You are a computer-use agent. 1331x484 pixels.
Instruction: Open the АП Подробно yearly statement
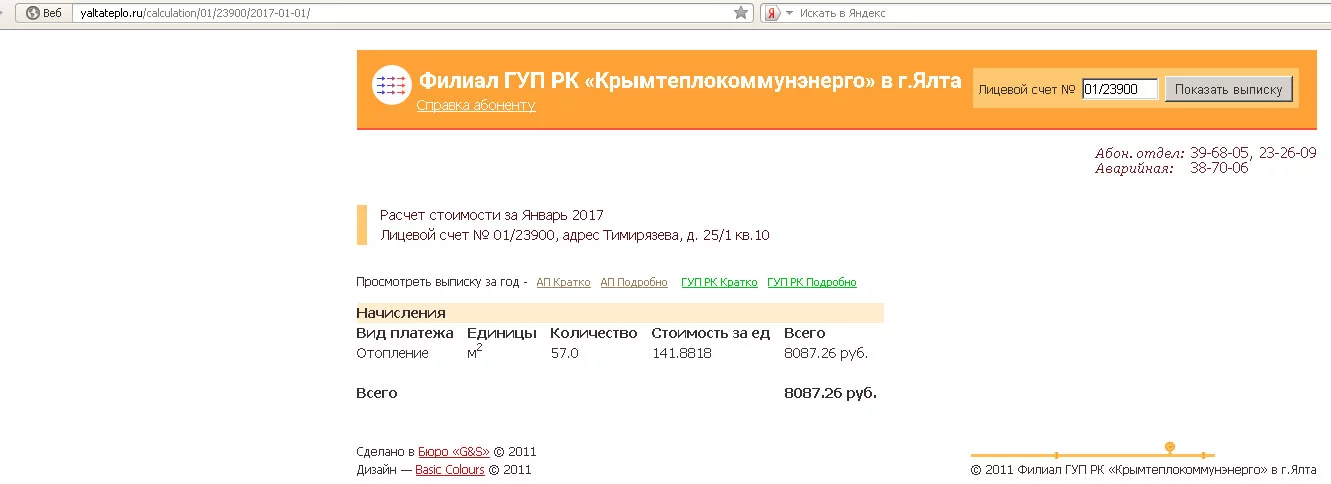point(634,283)
